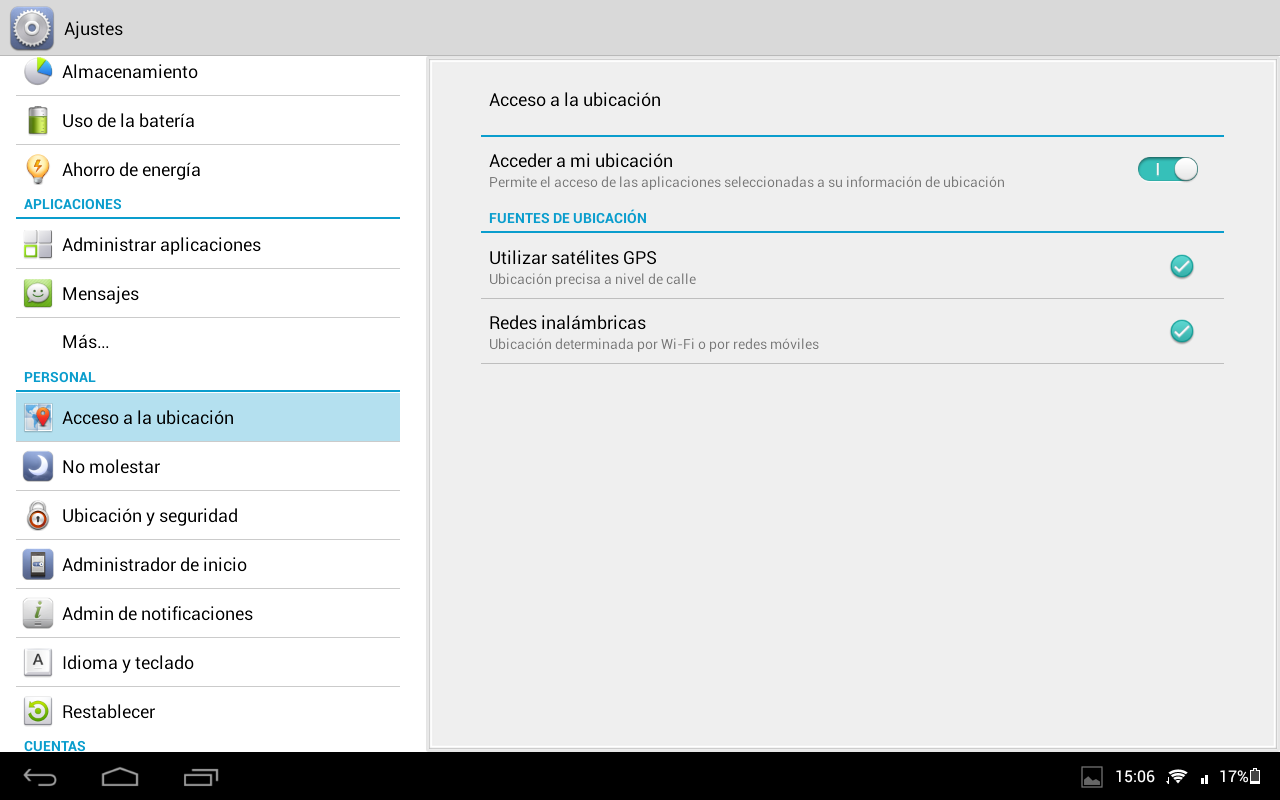Click the Almacenamiento pie chart icon
Image resolution: width=1280 pixels, height=800 pixels.
pos(38,72)
